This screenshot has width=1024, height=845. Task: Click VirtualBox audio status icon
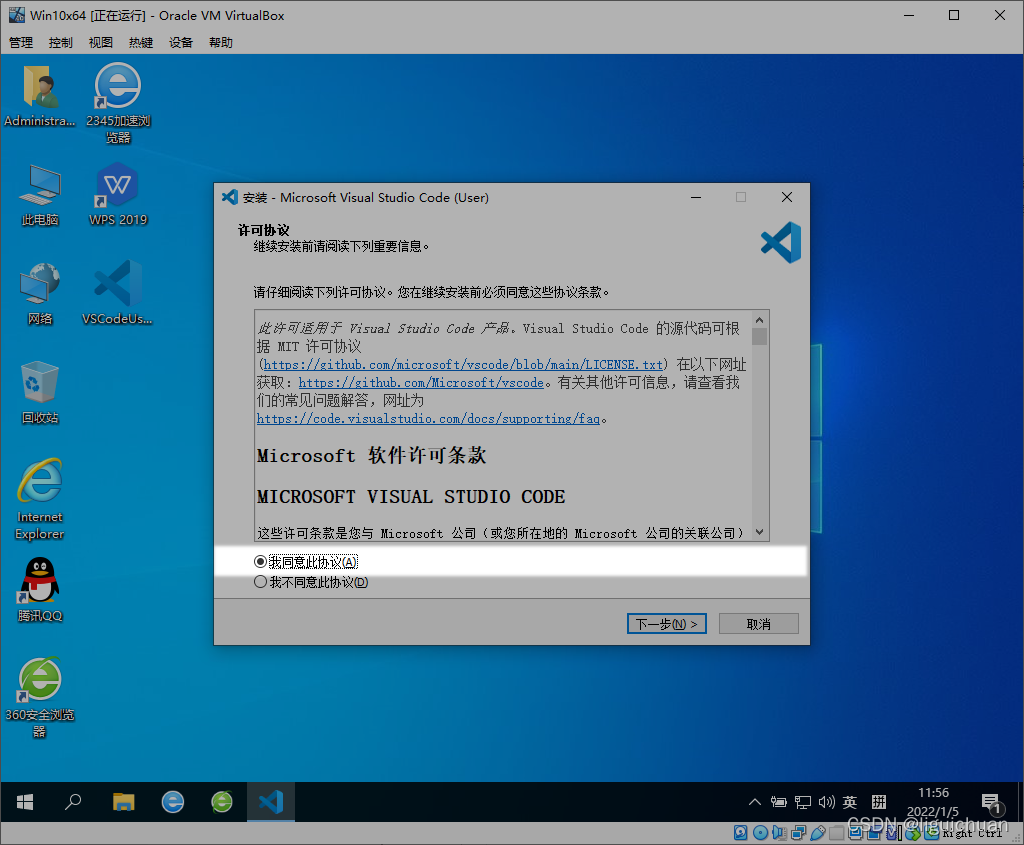(x=779, y=833)
